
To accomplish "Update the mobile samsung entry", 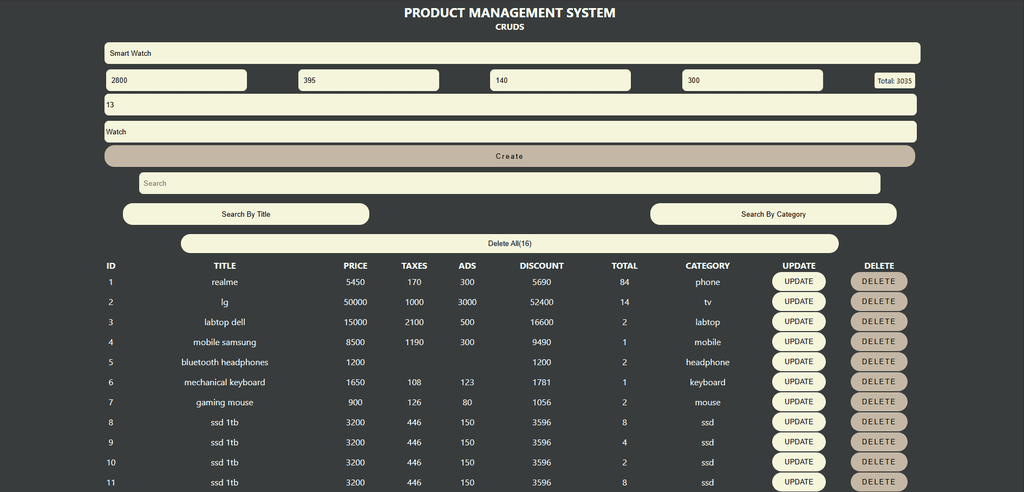I will [x=798, y=342].
